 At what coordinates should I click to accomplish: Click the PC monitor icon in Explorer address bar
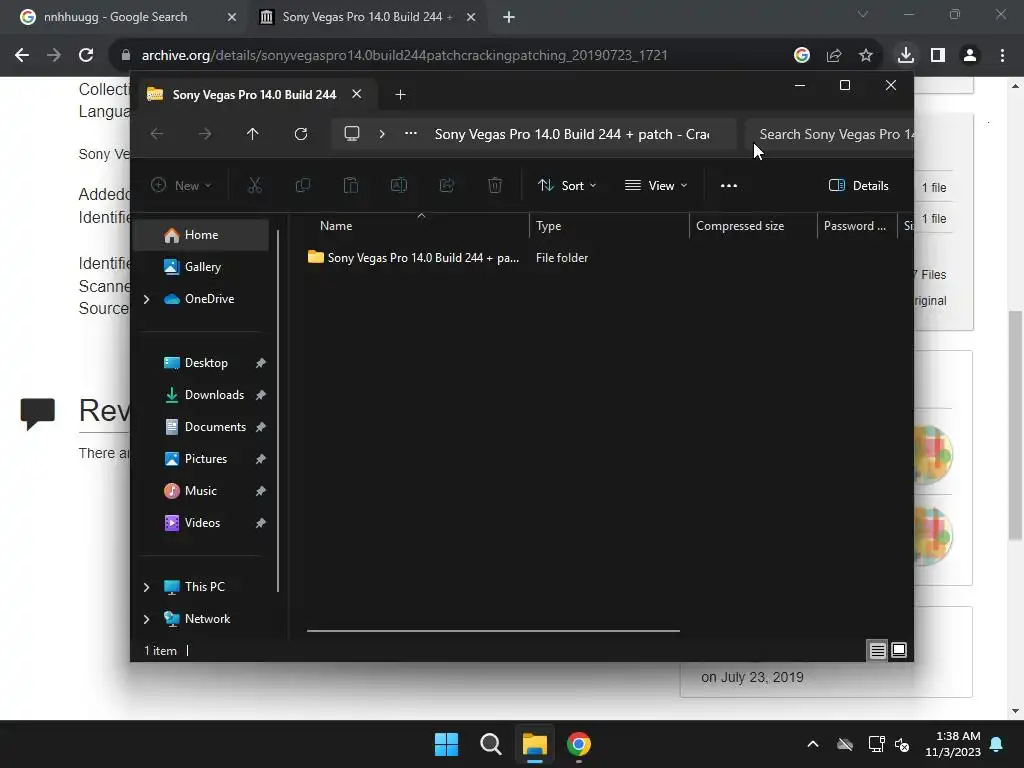click(352, 134)
